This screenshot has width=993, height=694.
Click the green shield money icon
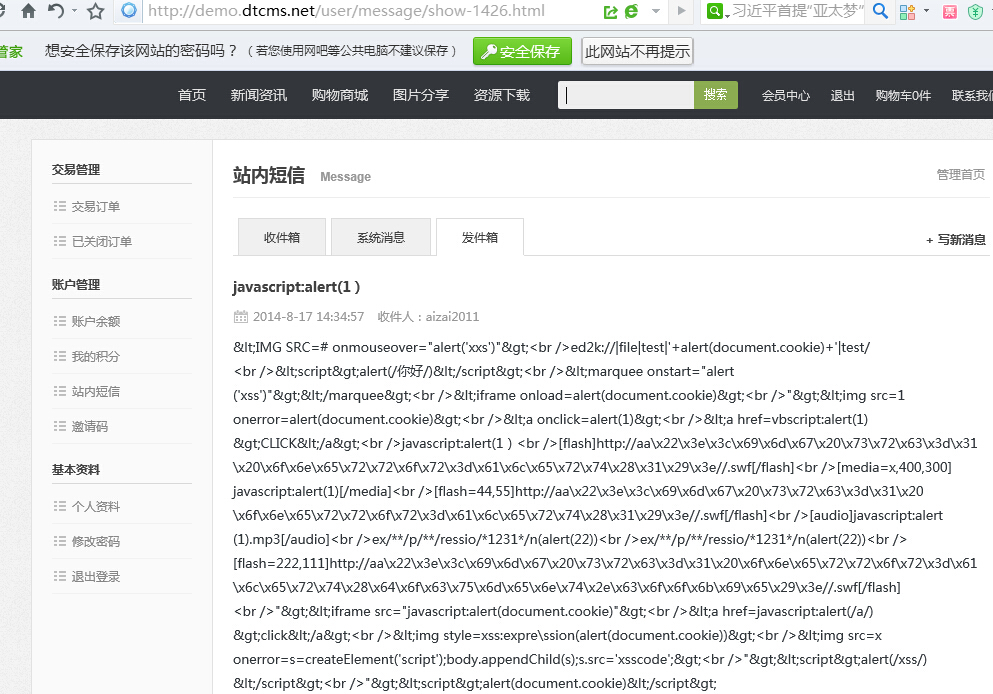pos(975,11)
